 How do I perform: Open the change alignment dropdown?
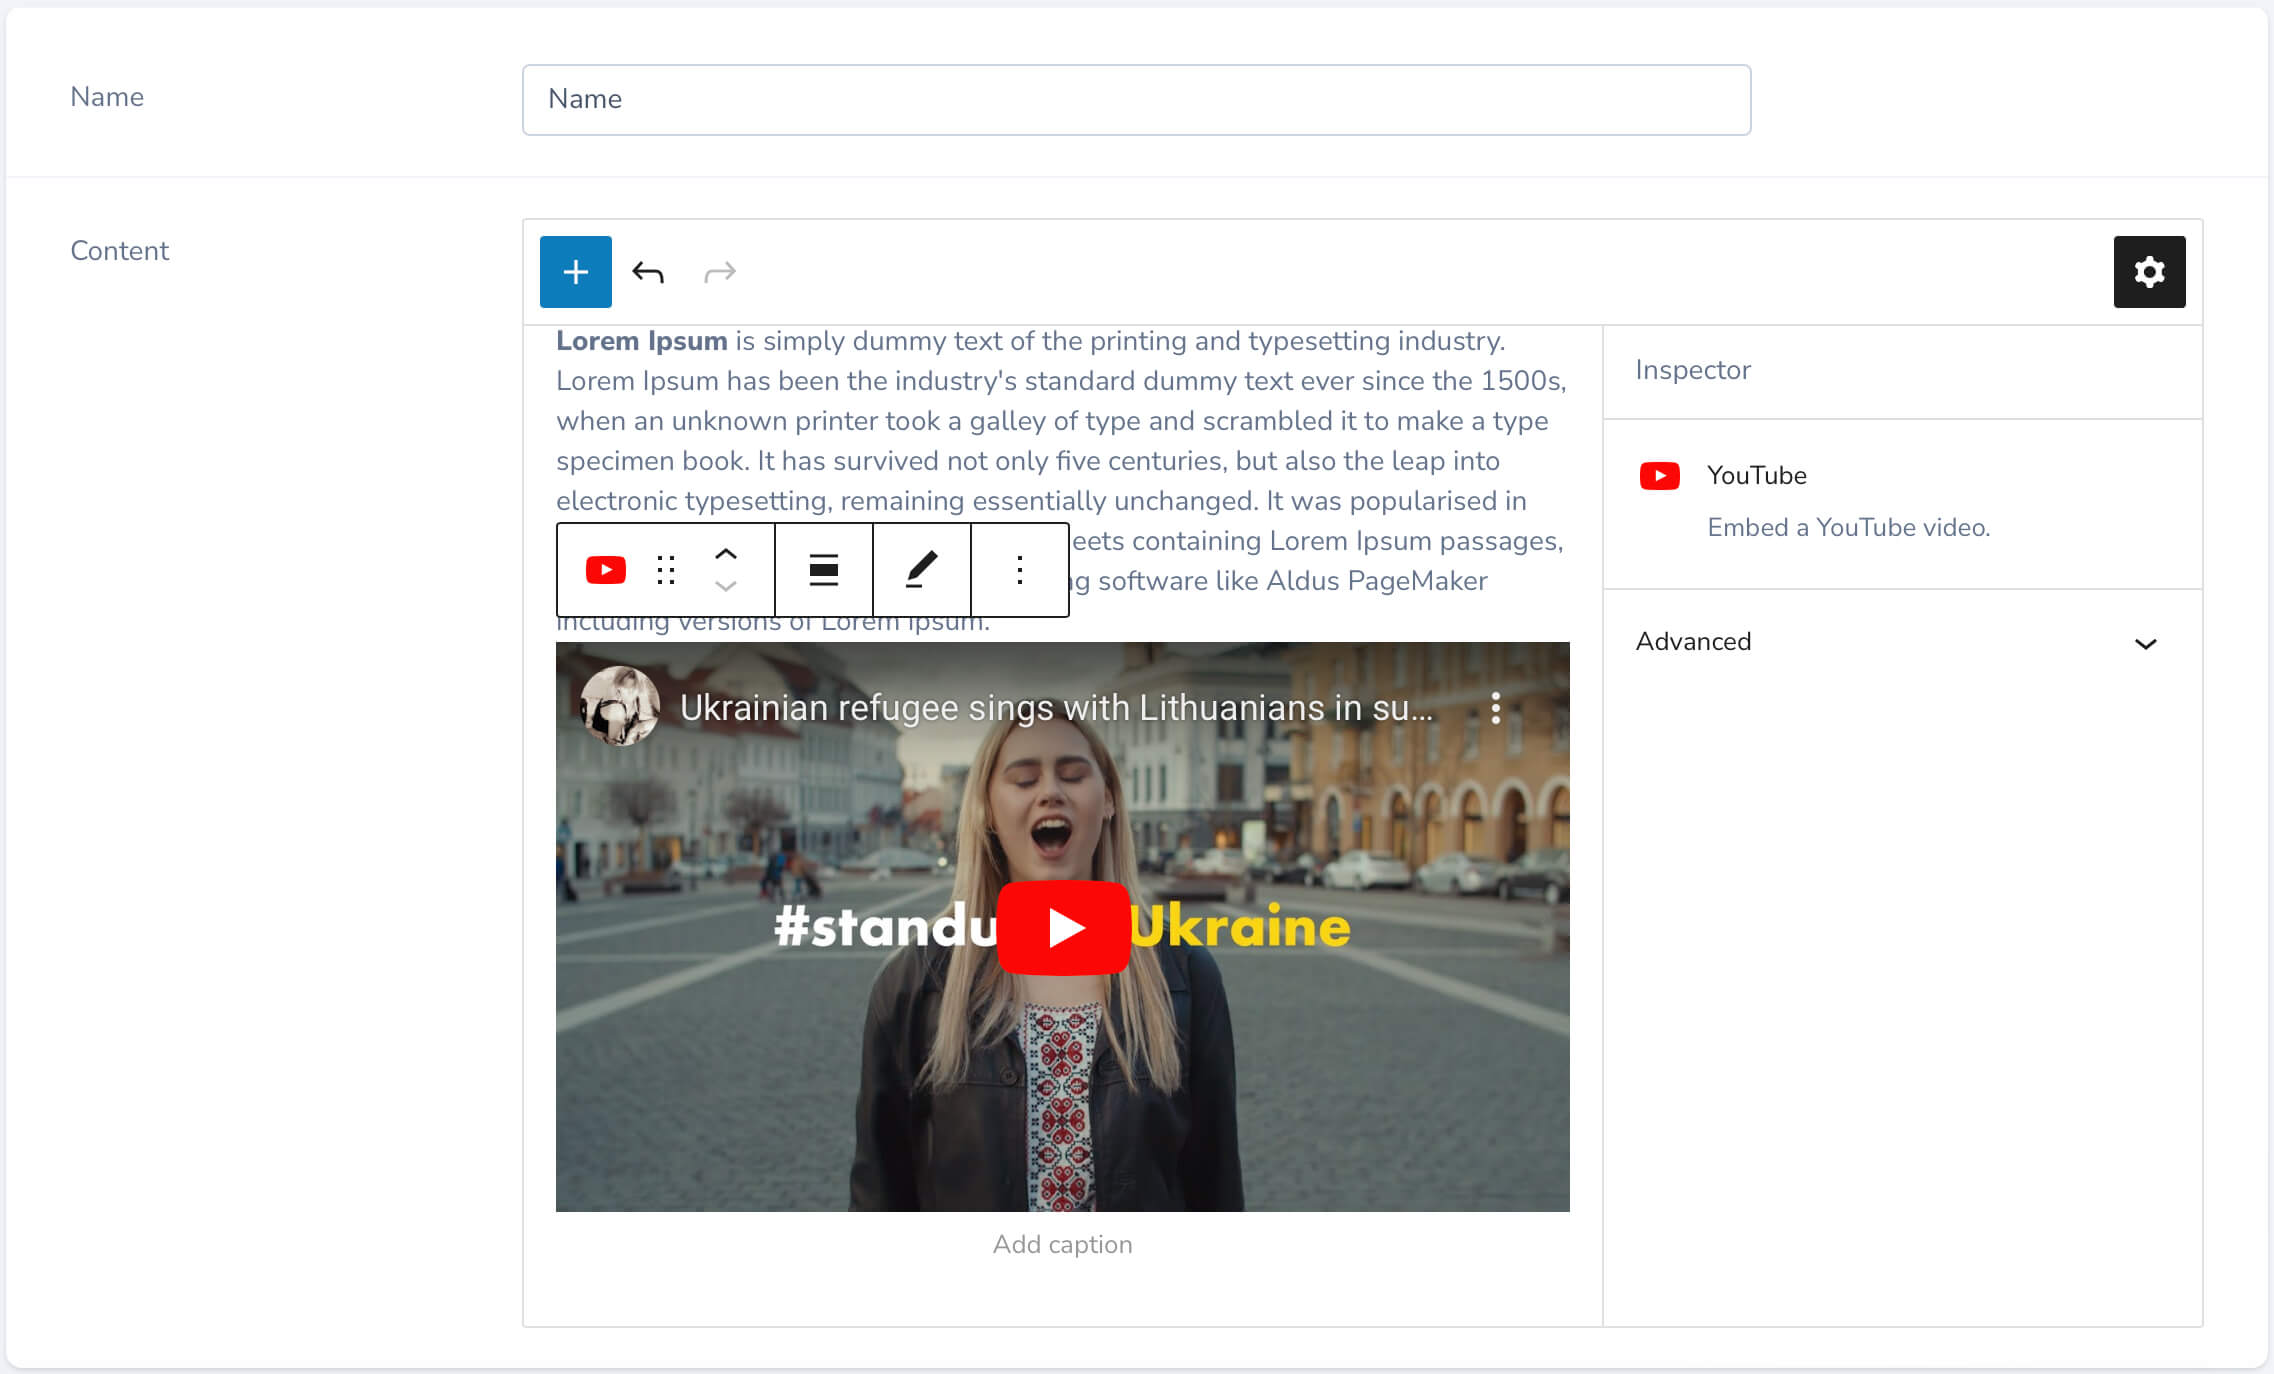tap(823, 570)
